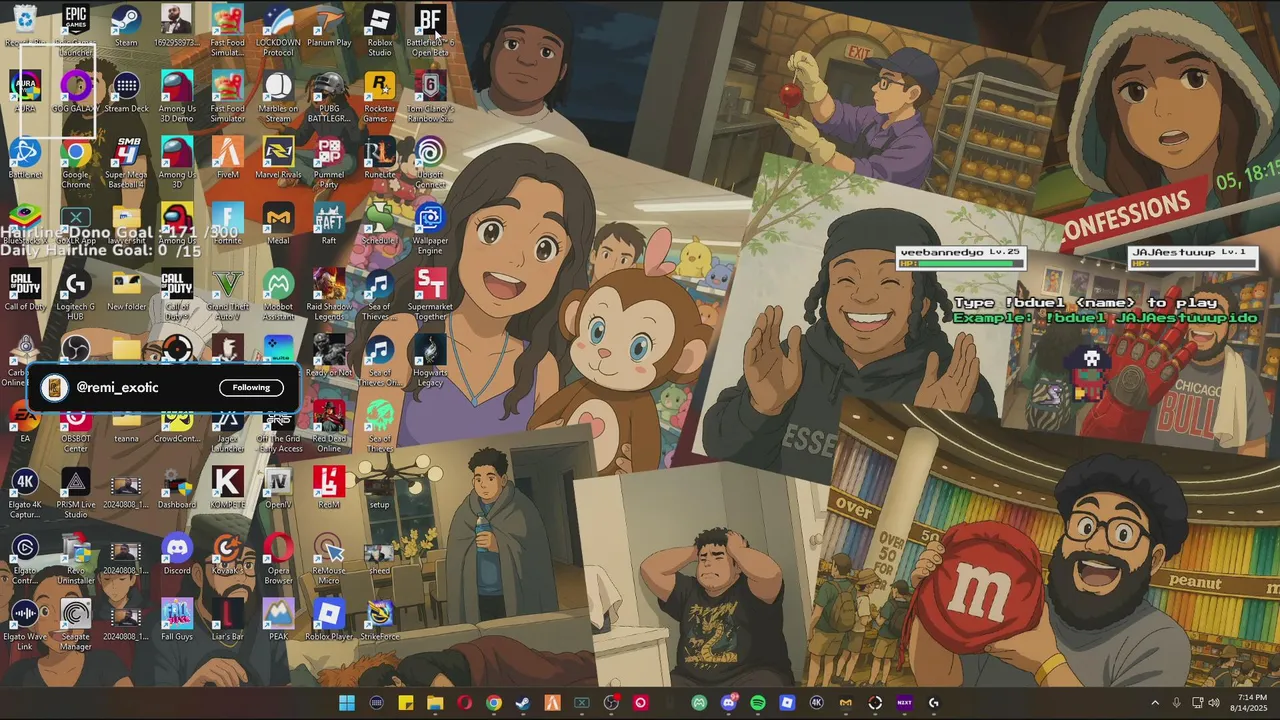Open ReMouse Micro desktop shortcut

click(x=329, y=557)
